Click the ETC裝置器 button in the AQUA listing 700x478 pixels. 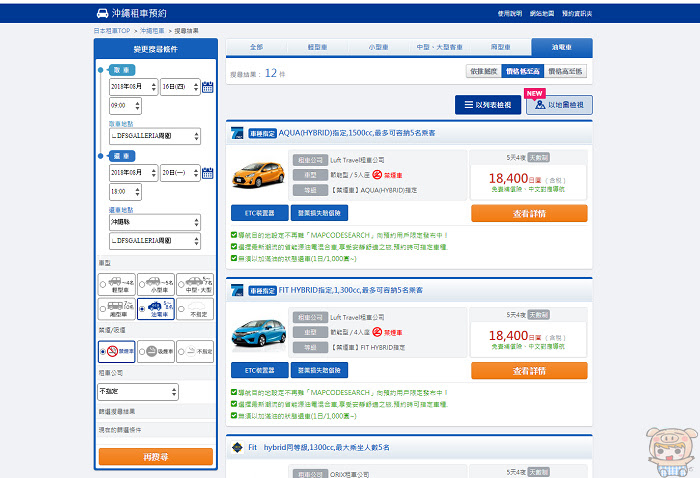pyautogui.click(x=259, y=213)
